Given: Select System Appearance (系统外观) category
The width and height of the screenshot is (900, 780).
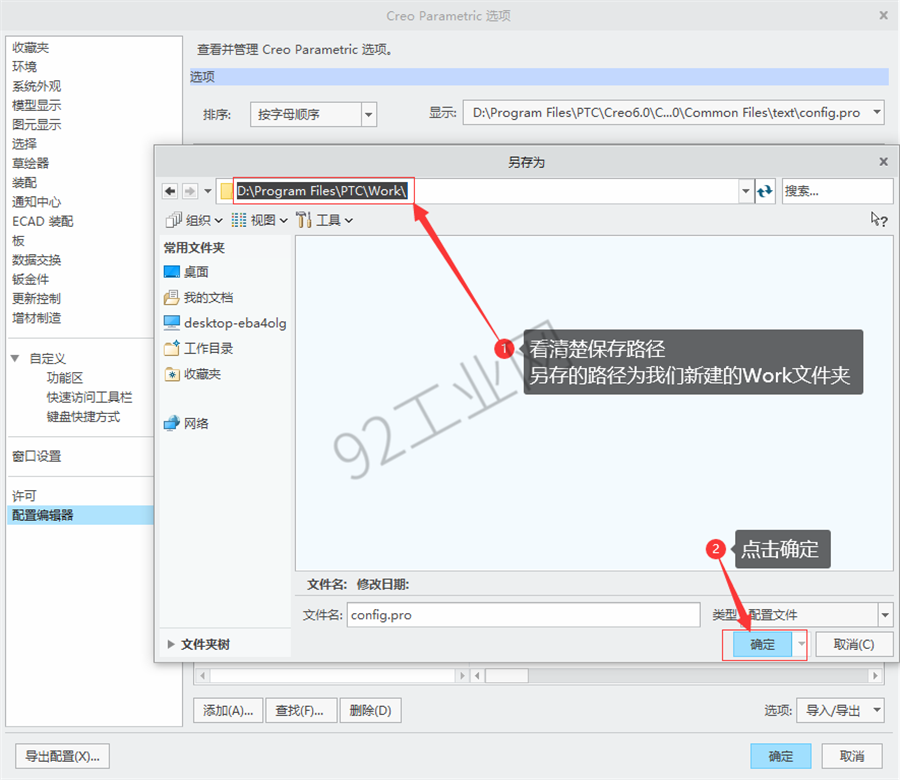Looking at the screenshot, I should 37,86.
